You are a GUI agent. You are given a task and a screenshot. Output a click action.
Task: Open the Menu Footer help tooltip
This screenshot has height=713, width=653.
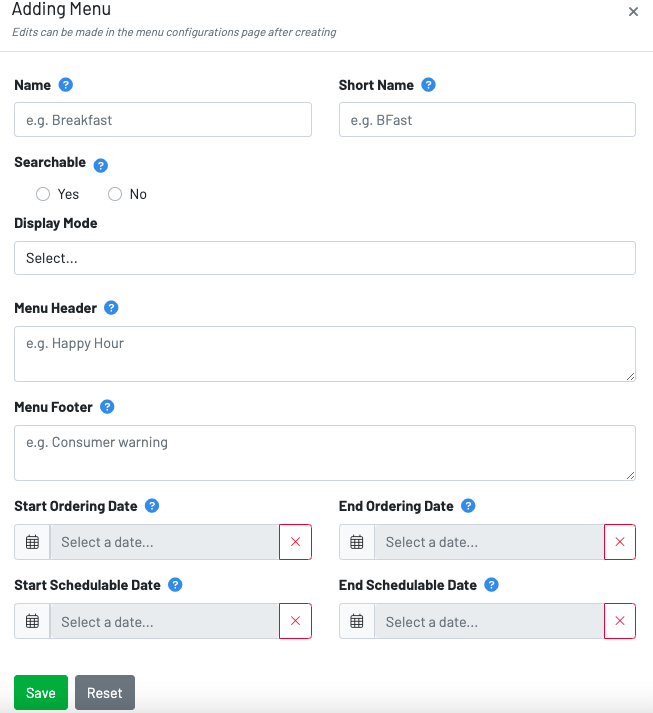pos(107,407)
